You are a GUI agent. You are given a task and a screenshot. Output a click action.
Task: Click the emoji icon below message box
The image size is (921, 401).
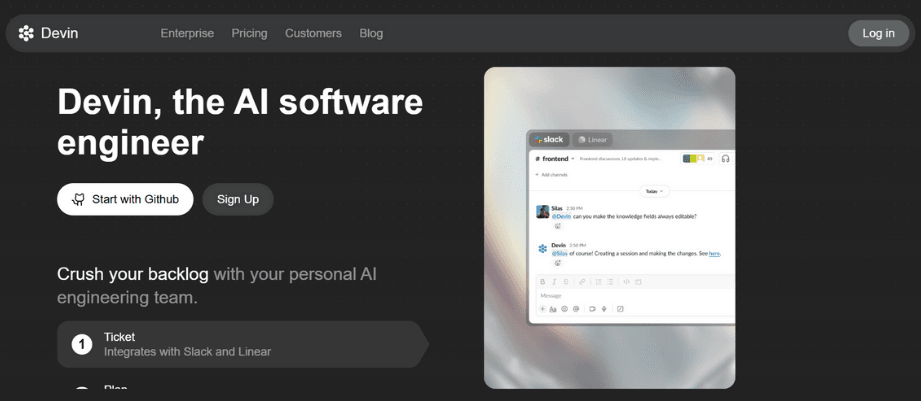coord(564,309)
